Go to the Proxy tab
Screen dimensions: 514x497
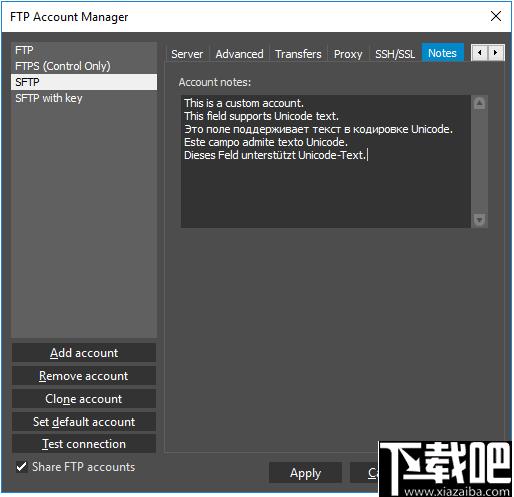[x=348, y=54]
